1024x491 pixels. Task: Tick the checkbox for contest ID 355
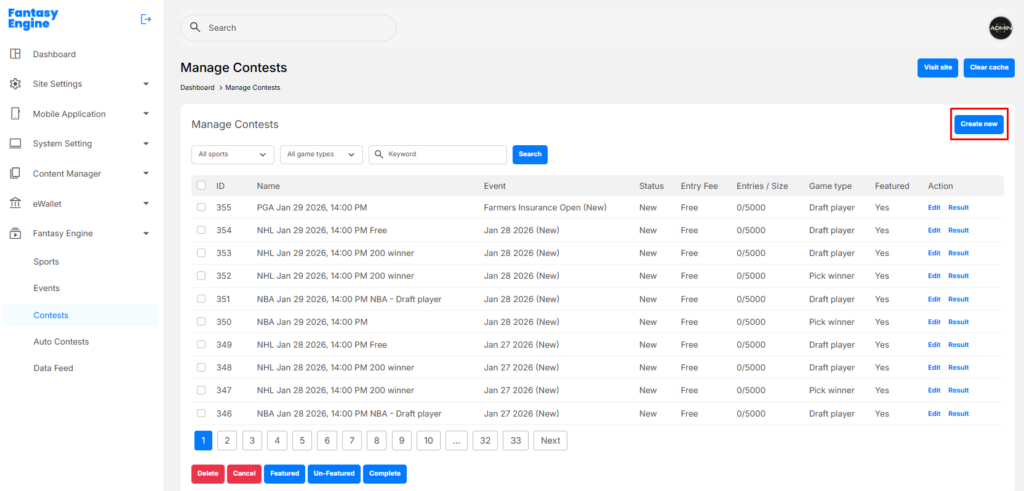point(202,207)
